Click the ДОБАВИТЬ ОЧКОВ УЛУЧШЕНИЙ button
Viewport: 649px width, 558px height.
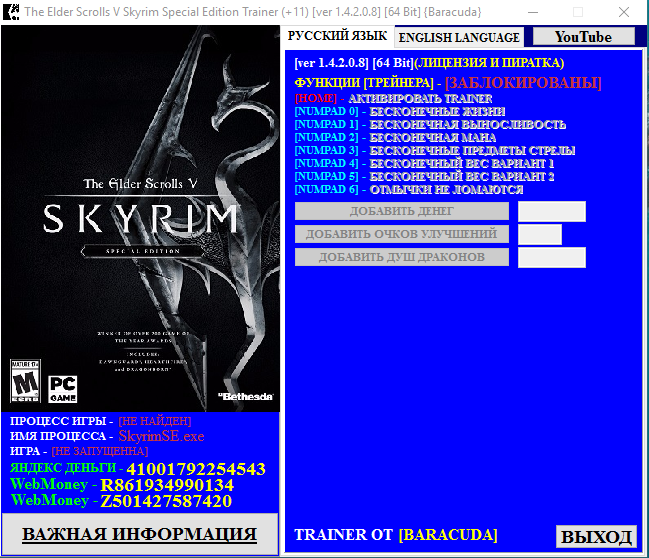point(401,234)
